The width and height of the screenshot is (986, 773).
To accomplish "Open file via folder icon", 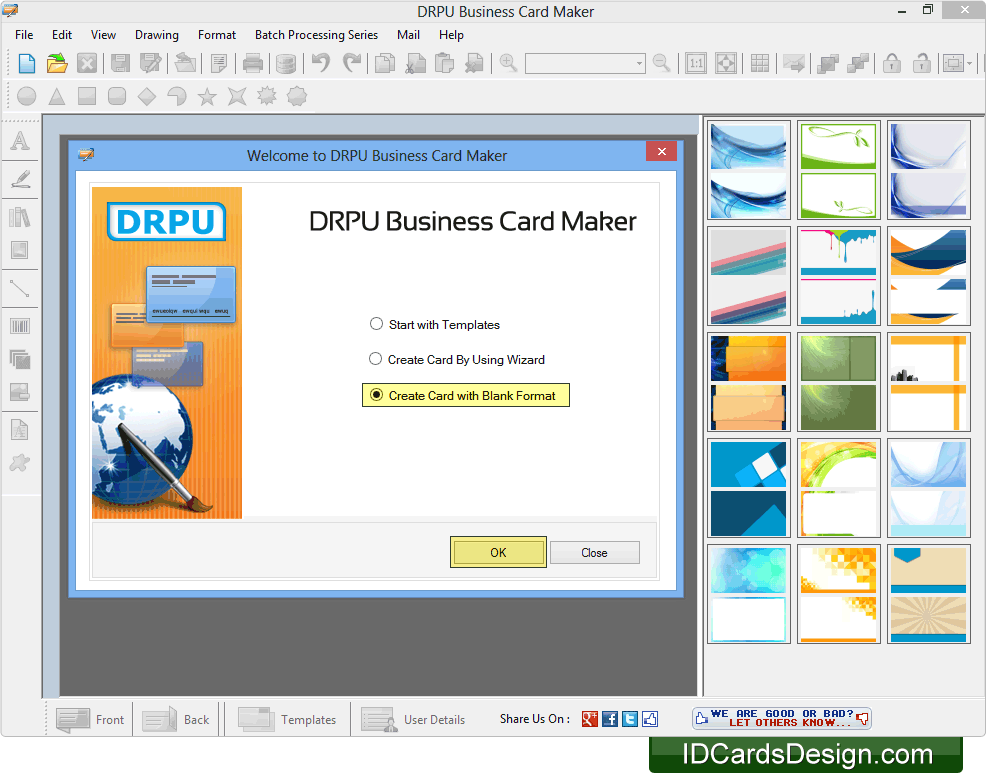I will coord(57,64).
